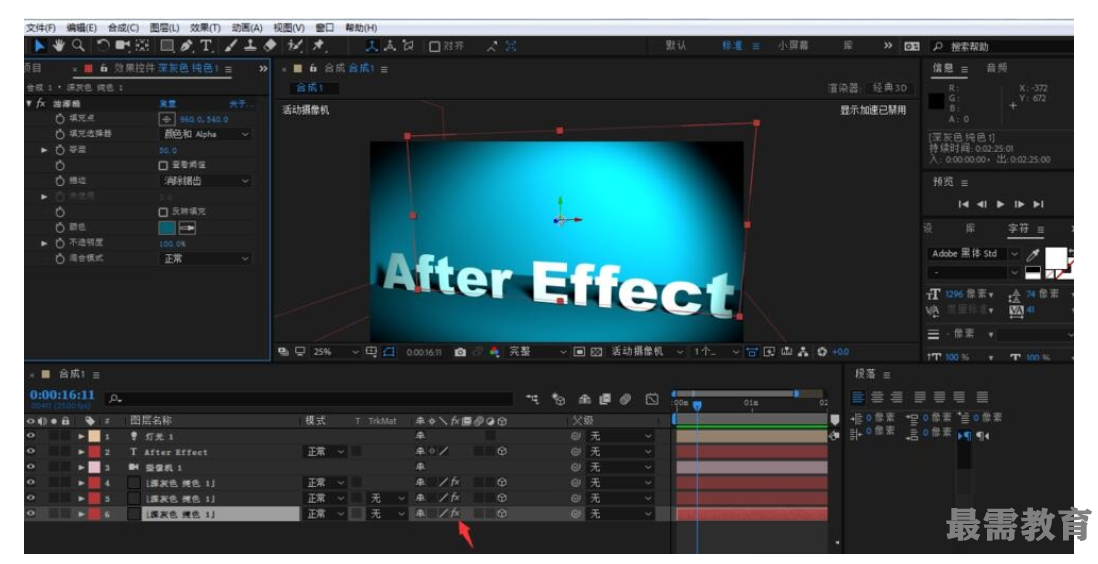Hide the 灯光 1 layer
Viewport: 1098px width, 564px height.
[x=30, y=436]
